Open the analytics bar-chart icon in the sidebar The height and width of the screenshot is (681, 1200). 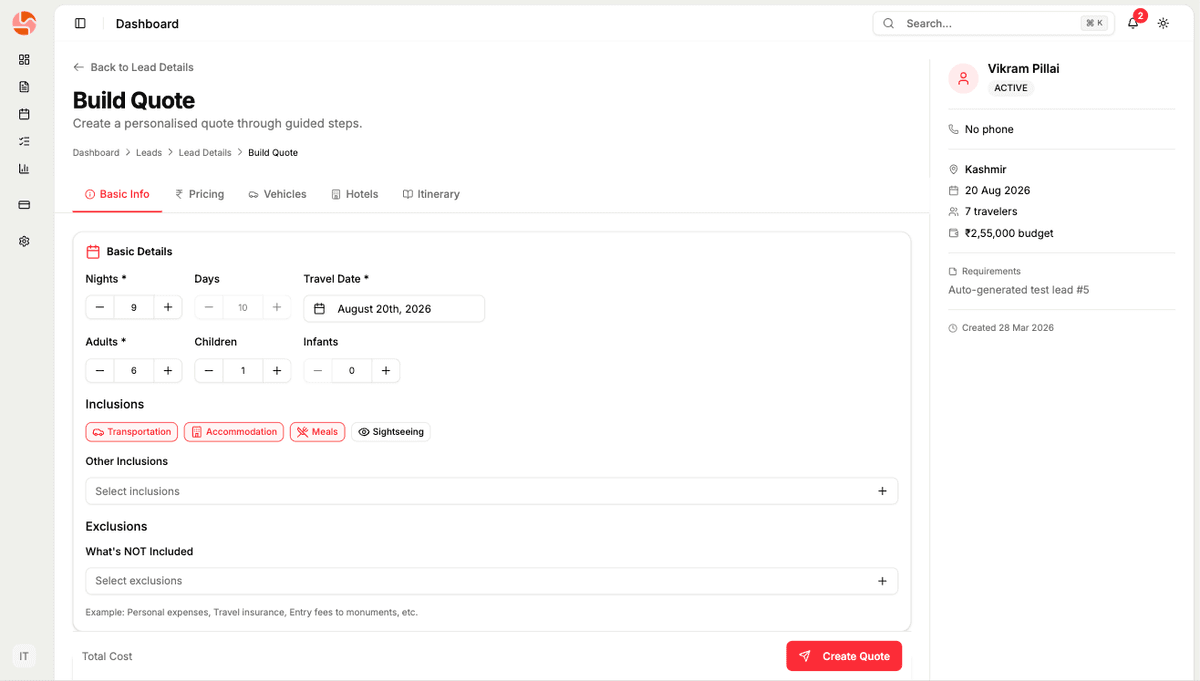click(24, 168)
